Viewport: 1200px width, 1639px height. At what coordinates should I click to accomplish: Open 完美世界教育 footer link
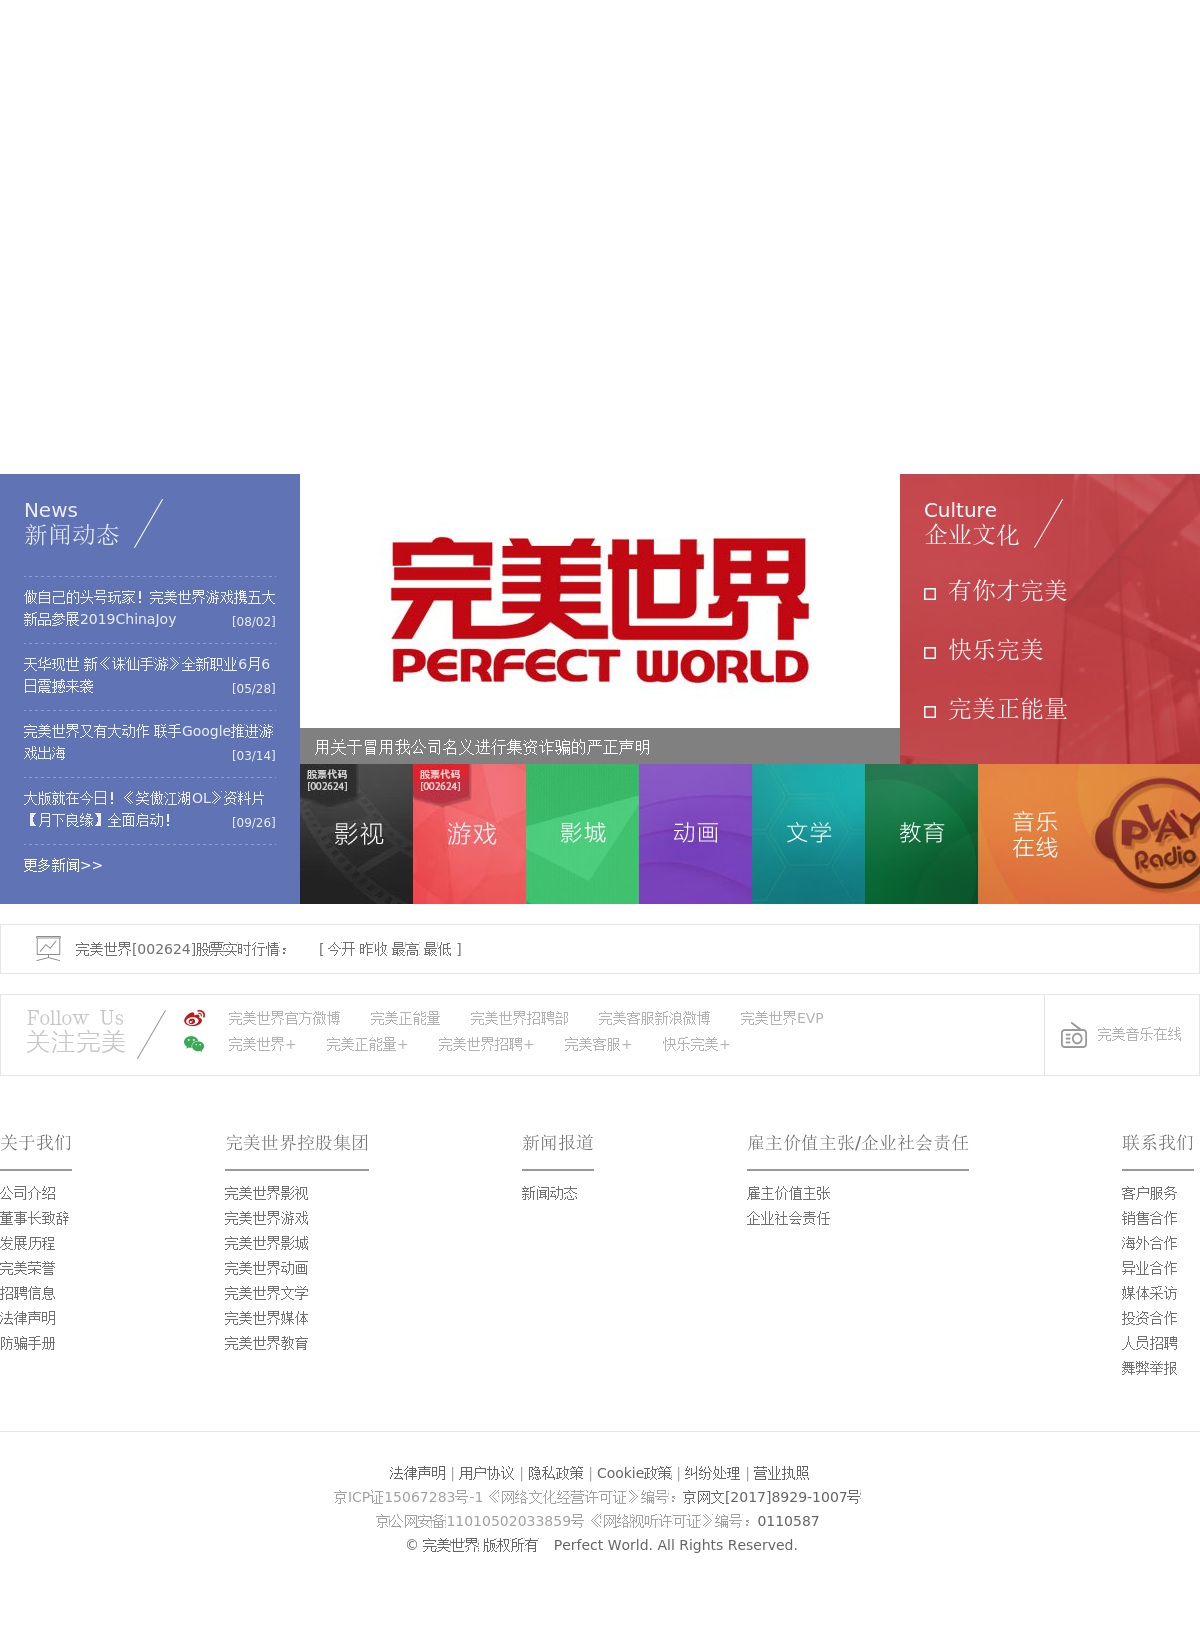click(x=267, y=1343)
